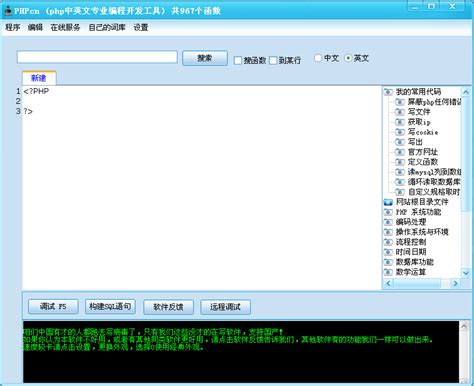Click the icon beside 流程控制

point(388,242)
